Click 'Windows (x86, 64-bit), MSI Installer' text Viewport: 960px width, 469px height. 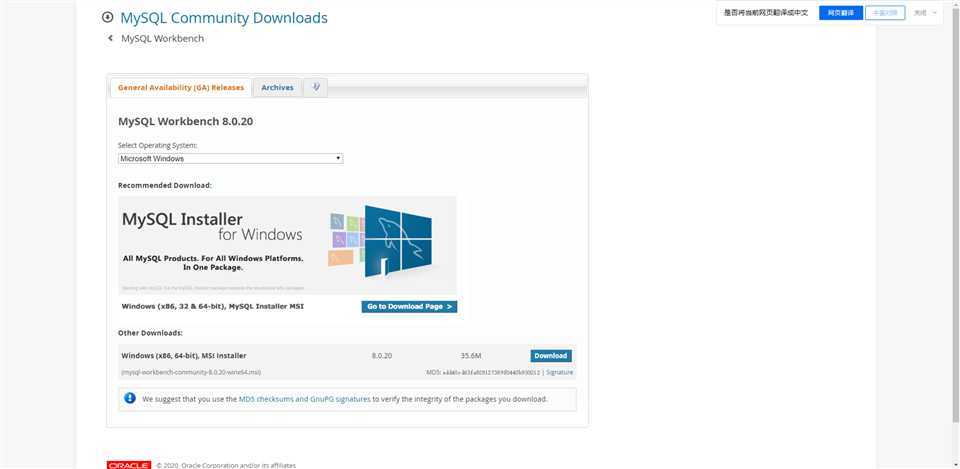coord(184,356)
